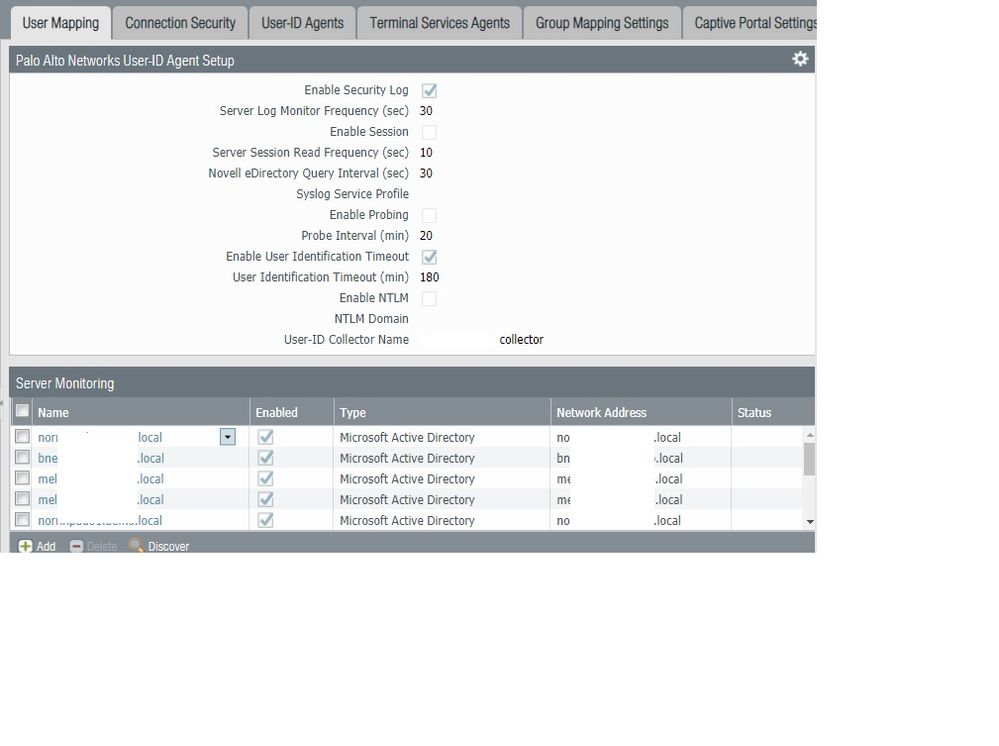Switch to the User Mapping tab
Screen dimensions: 999x746
coord(61,23)
